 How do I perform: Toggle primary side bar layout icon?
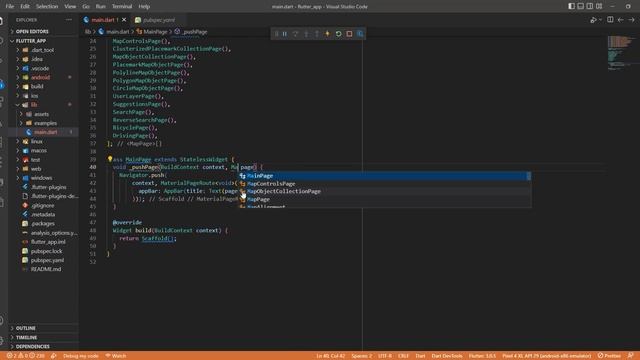coord(571,6)
